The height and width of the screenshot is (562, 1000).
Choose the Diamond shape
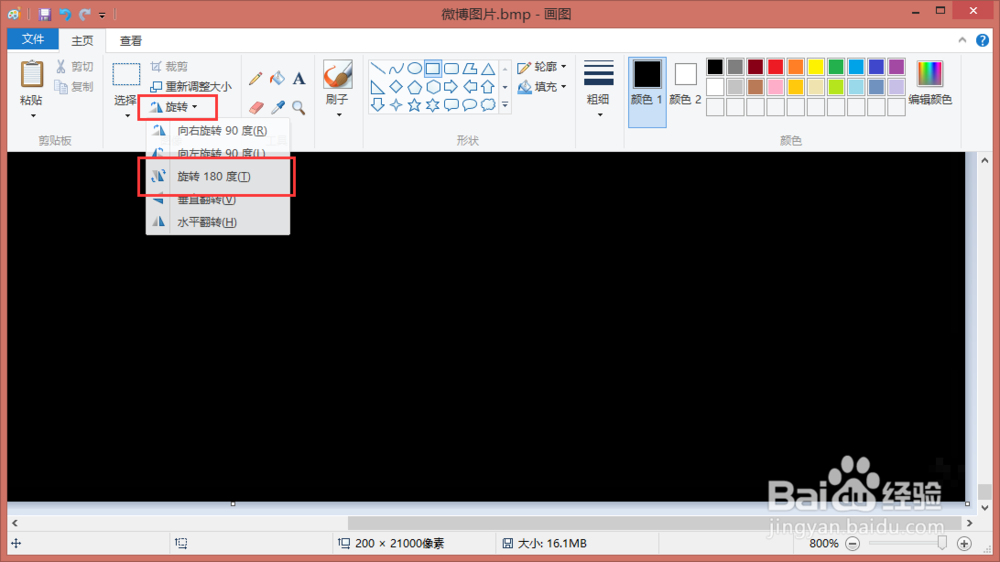[396, 87]
